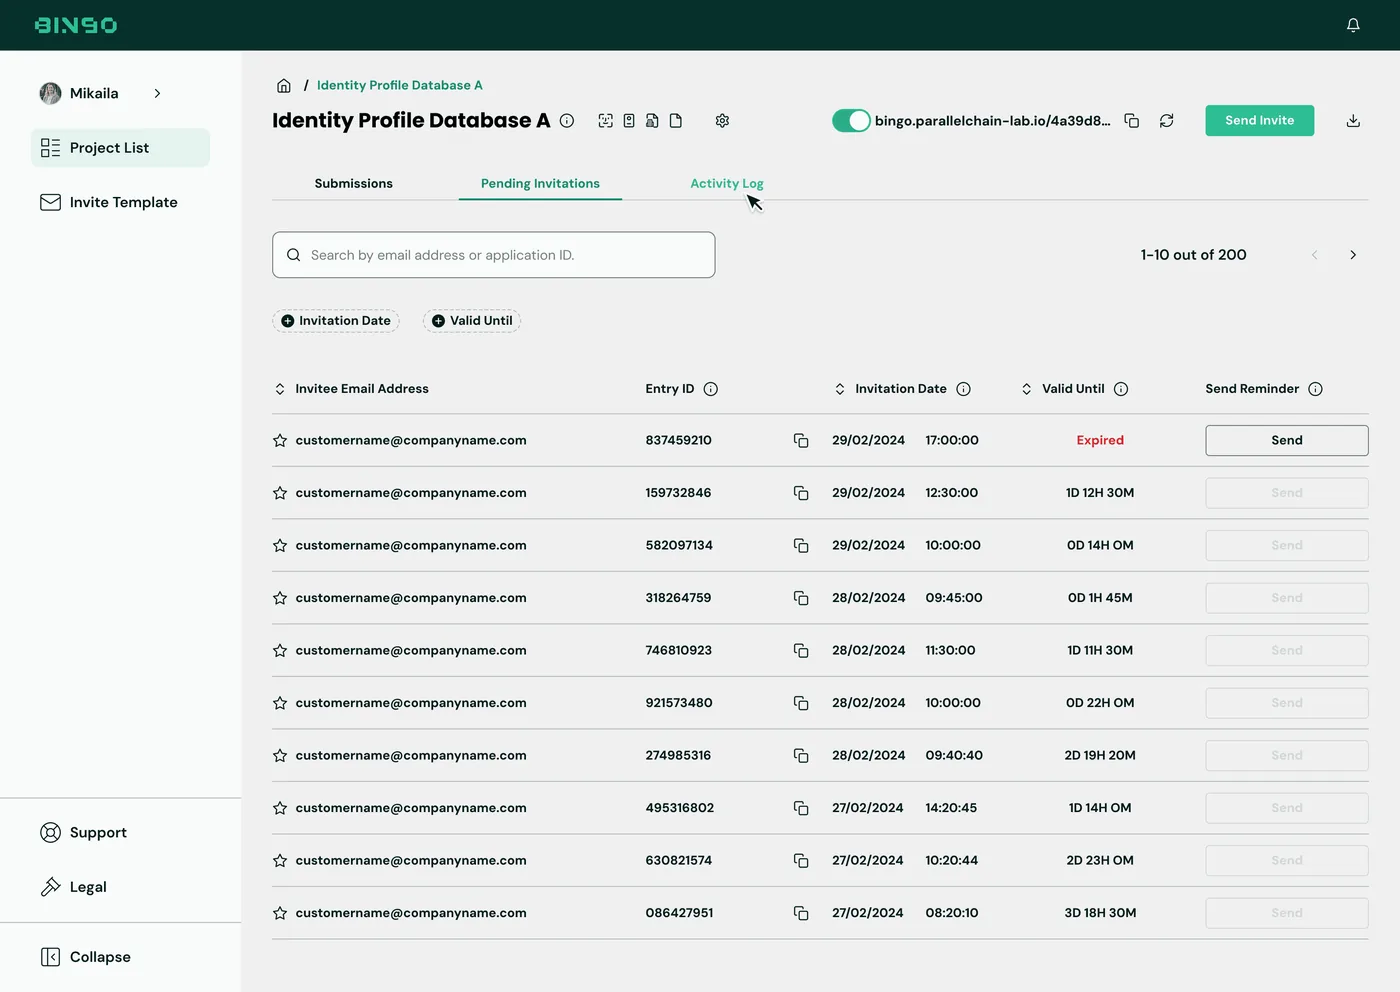Image resolution: width=1400 pixels, height=992 pixels.
Task: Star the invitee row with entry 746810923
Action: 280,651
